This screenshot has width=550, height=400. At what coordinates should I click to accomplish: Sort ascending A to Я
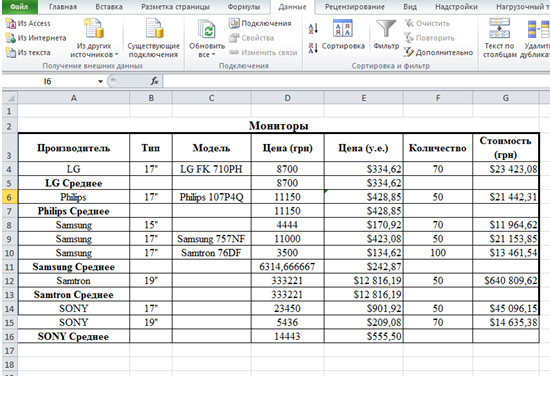click(313, 28)
